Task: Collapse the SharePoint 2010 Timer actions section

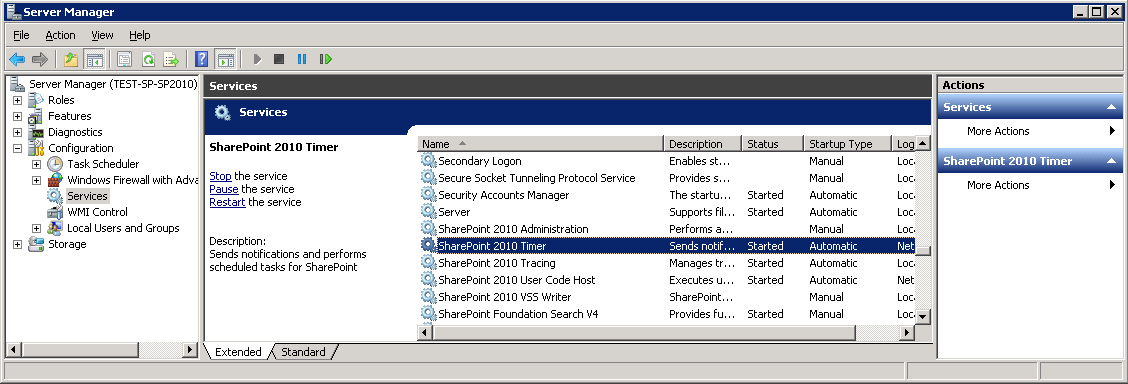Action: click(x=1111, y=161)
